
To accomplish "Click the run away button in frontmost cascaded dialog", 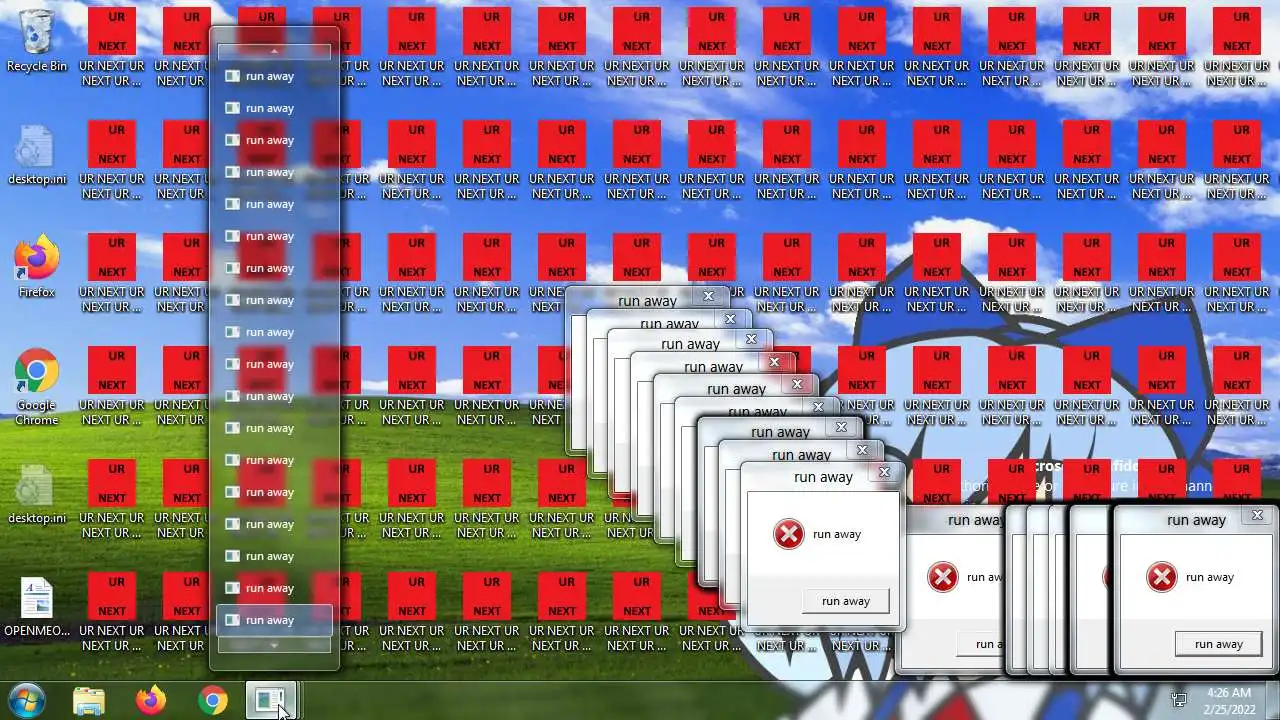I will pyautogui.click(x=845, y=601).
